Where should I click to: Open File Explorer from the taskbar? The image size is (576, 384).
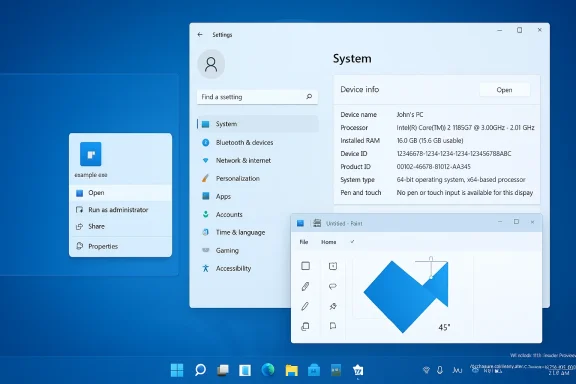point(291,370)
